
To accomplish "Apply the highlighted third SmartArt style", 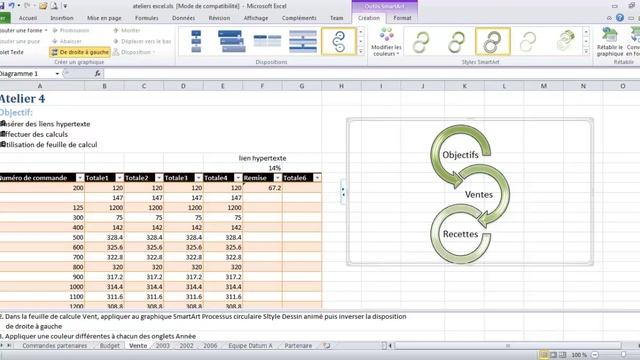I will point(493,42).
